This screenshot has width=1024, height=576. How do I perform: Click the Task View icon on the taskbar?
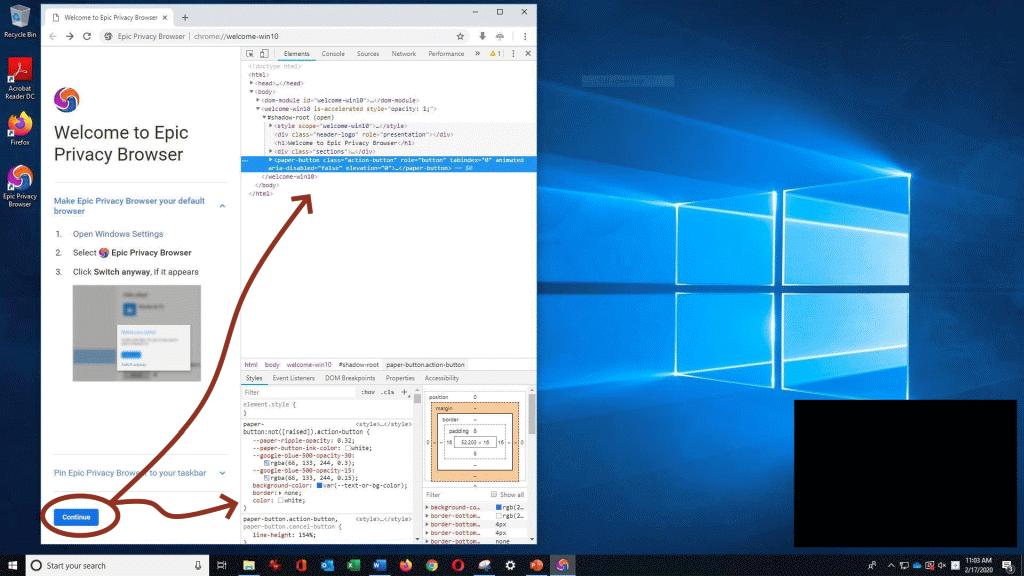pos(221,566)
